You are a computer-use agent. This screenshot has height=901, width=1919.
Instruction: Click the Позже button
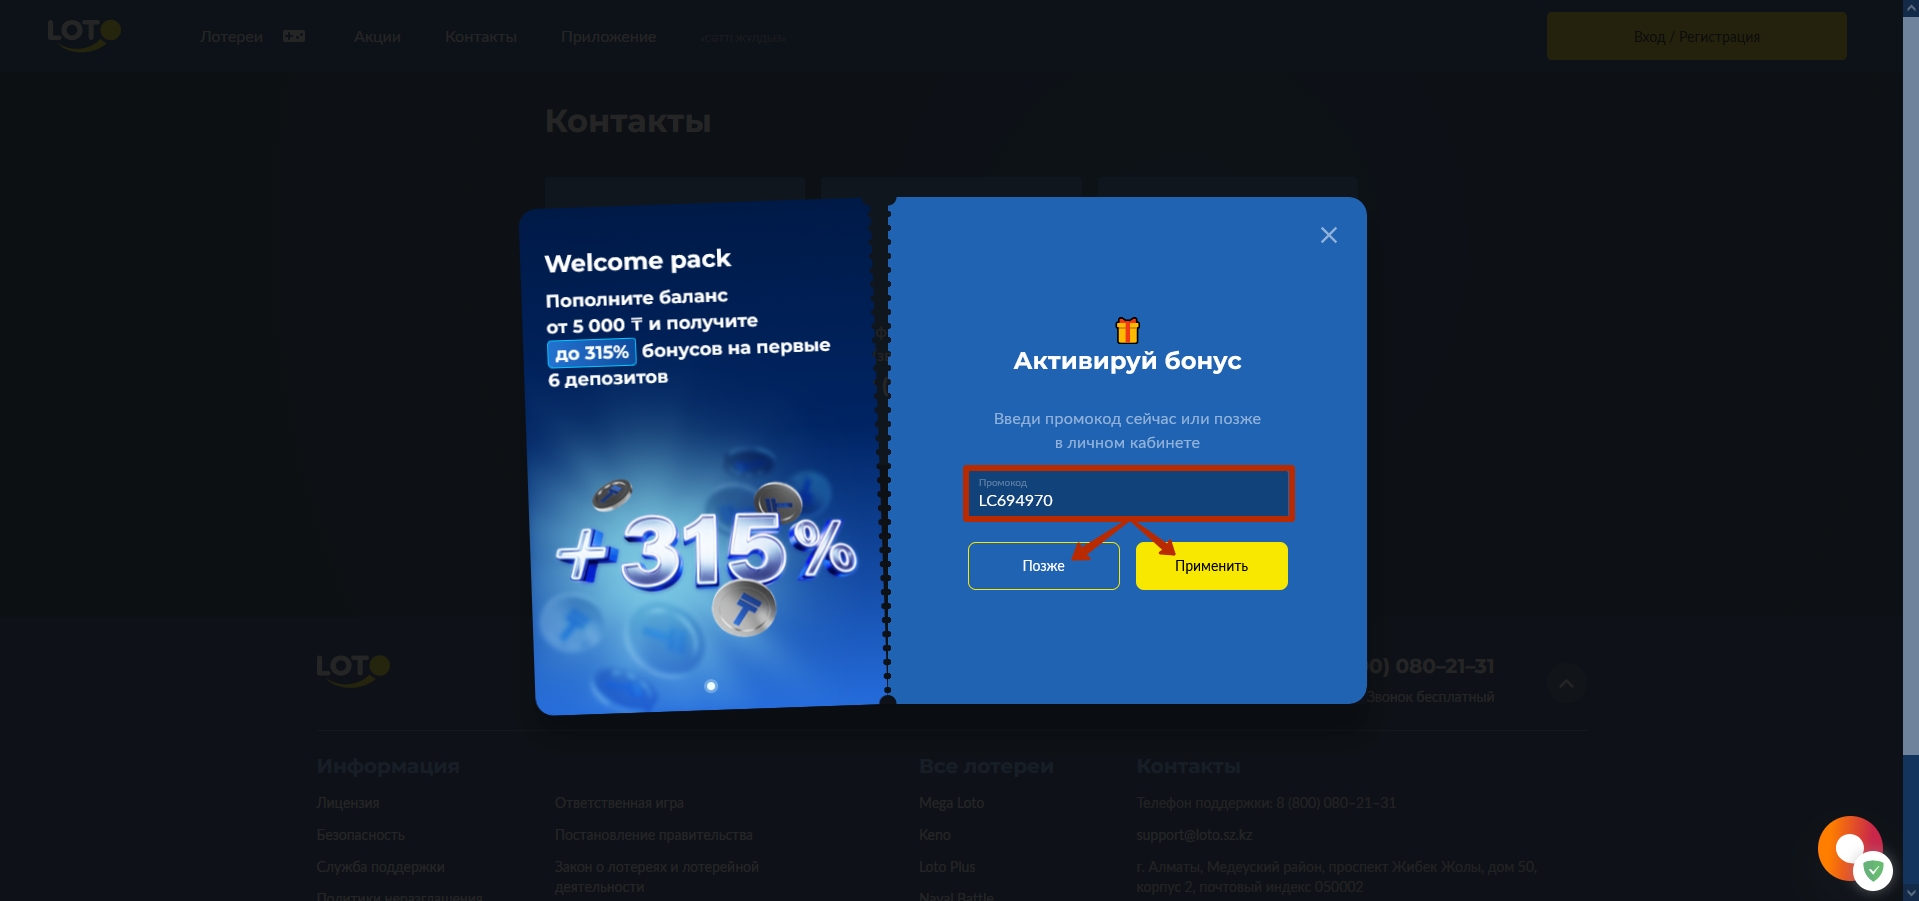[x=1043, y=566]
